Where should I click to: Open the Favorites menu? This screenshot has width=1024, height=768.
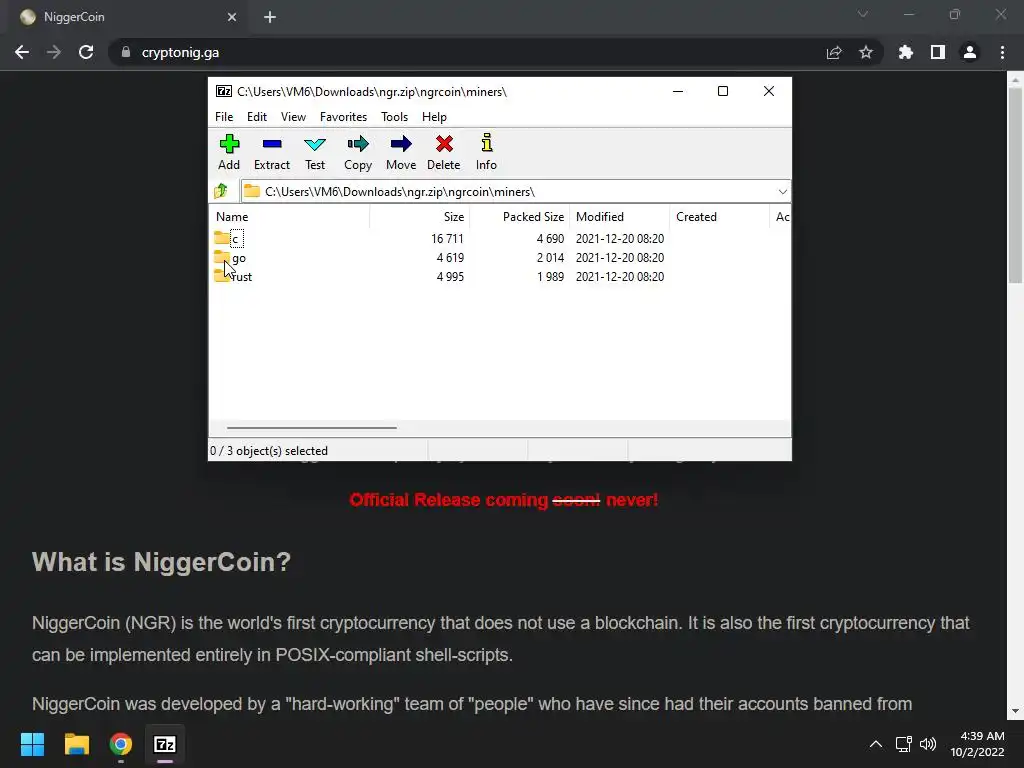pyautogui.click(x=344, y=117)
